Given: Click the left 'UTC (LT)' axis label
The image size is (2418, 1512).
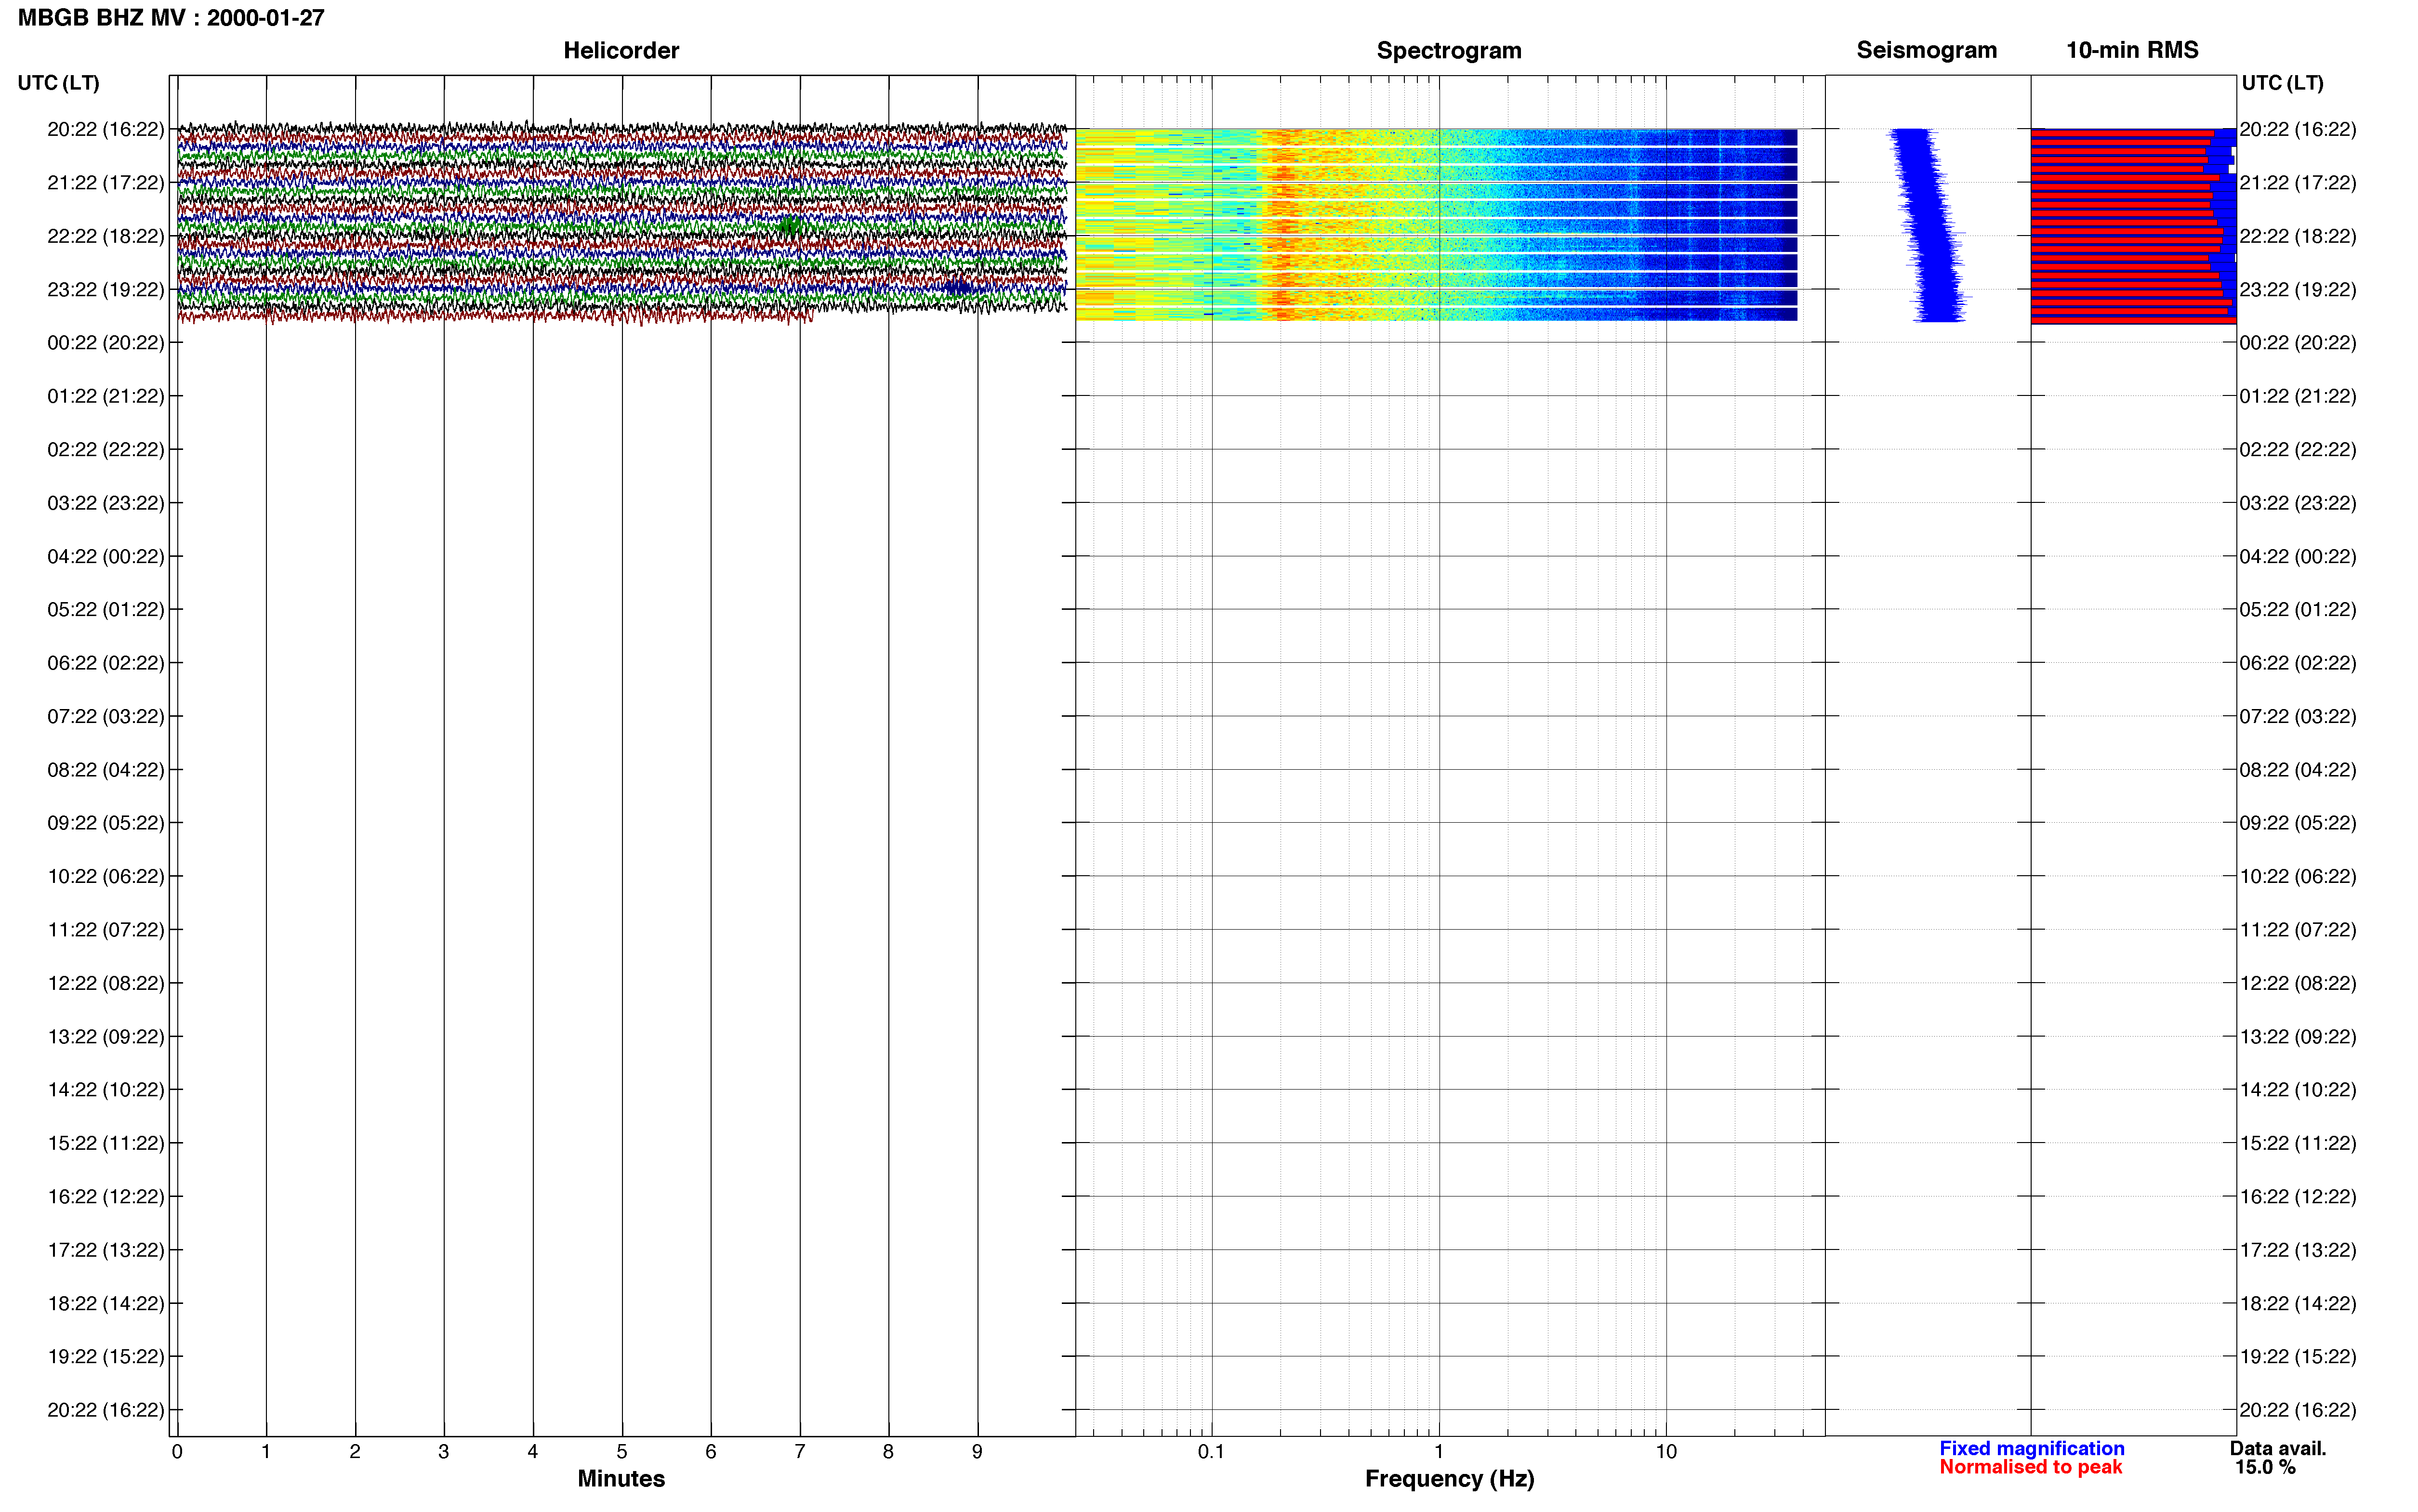Looking at the screenshot, I should coord(58,83).
